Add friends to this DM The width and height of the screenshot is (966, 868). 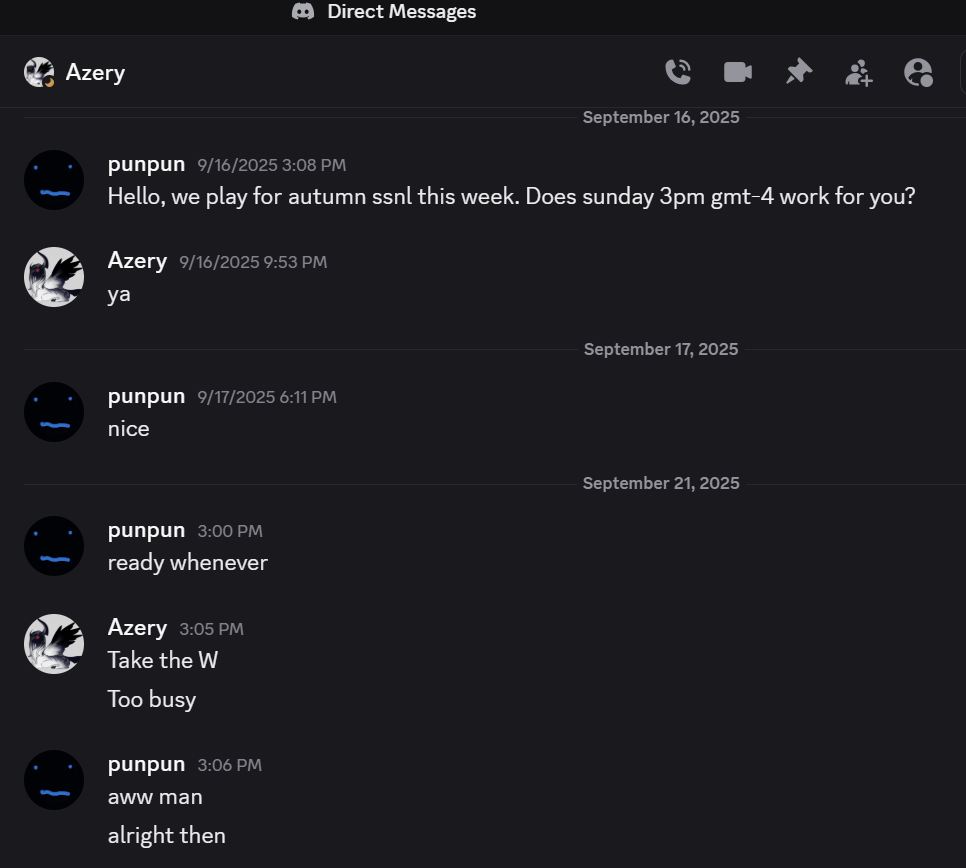(x=858, y=72)
